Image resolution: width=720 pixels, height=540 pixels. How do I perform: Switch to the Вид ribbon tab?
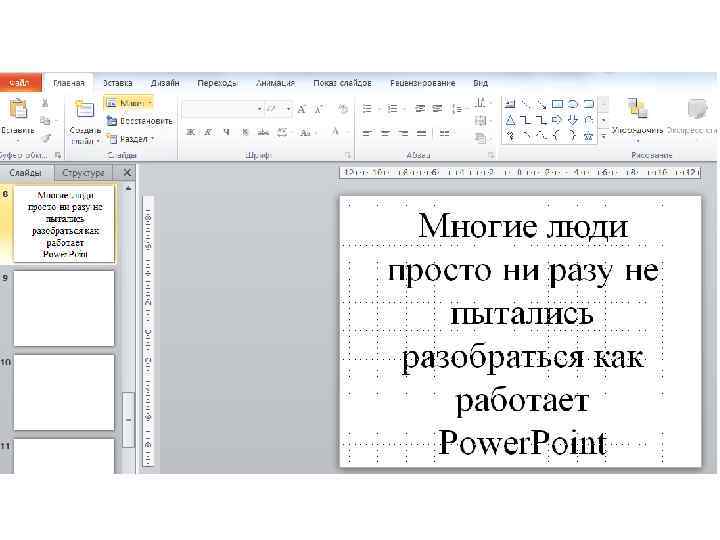pyautogui.click(x=480, y=83)
